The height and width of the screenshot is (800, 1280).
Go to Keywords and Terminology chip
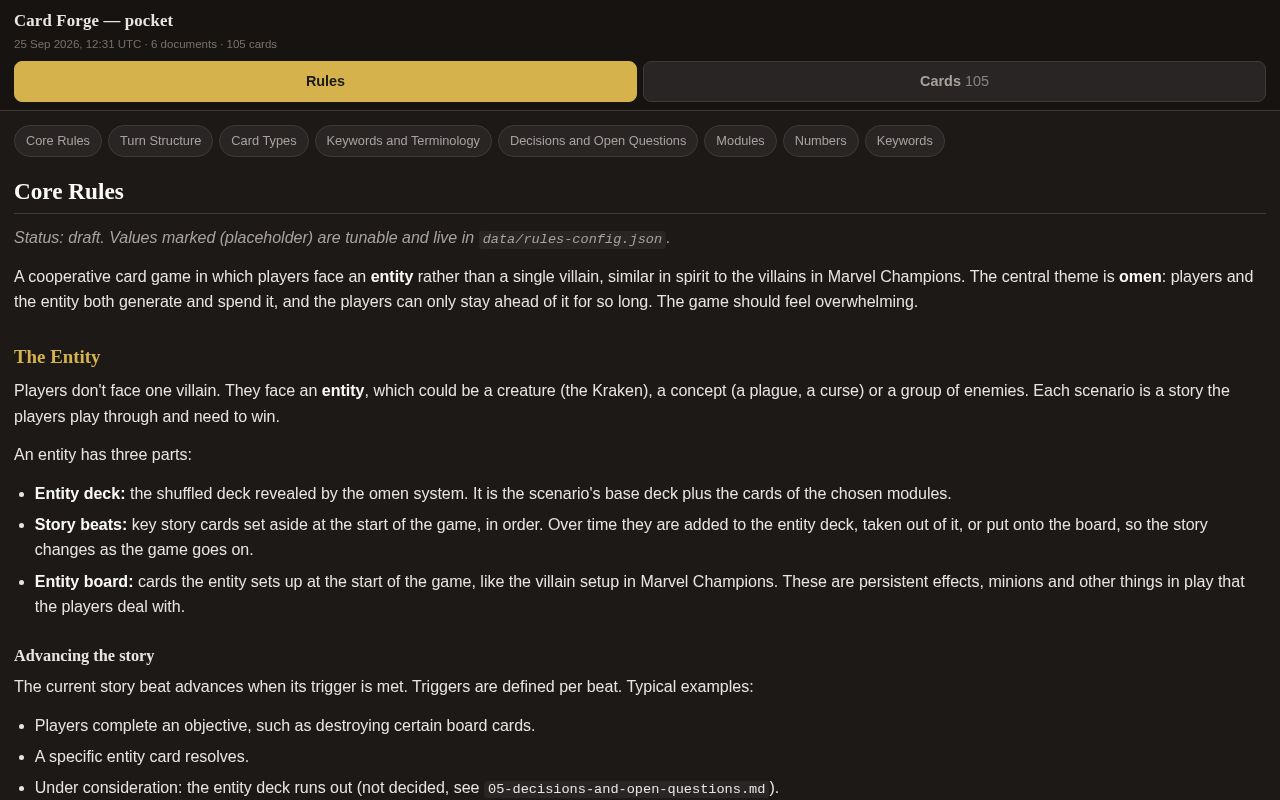pos(403,141)
